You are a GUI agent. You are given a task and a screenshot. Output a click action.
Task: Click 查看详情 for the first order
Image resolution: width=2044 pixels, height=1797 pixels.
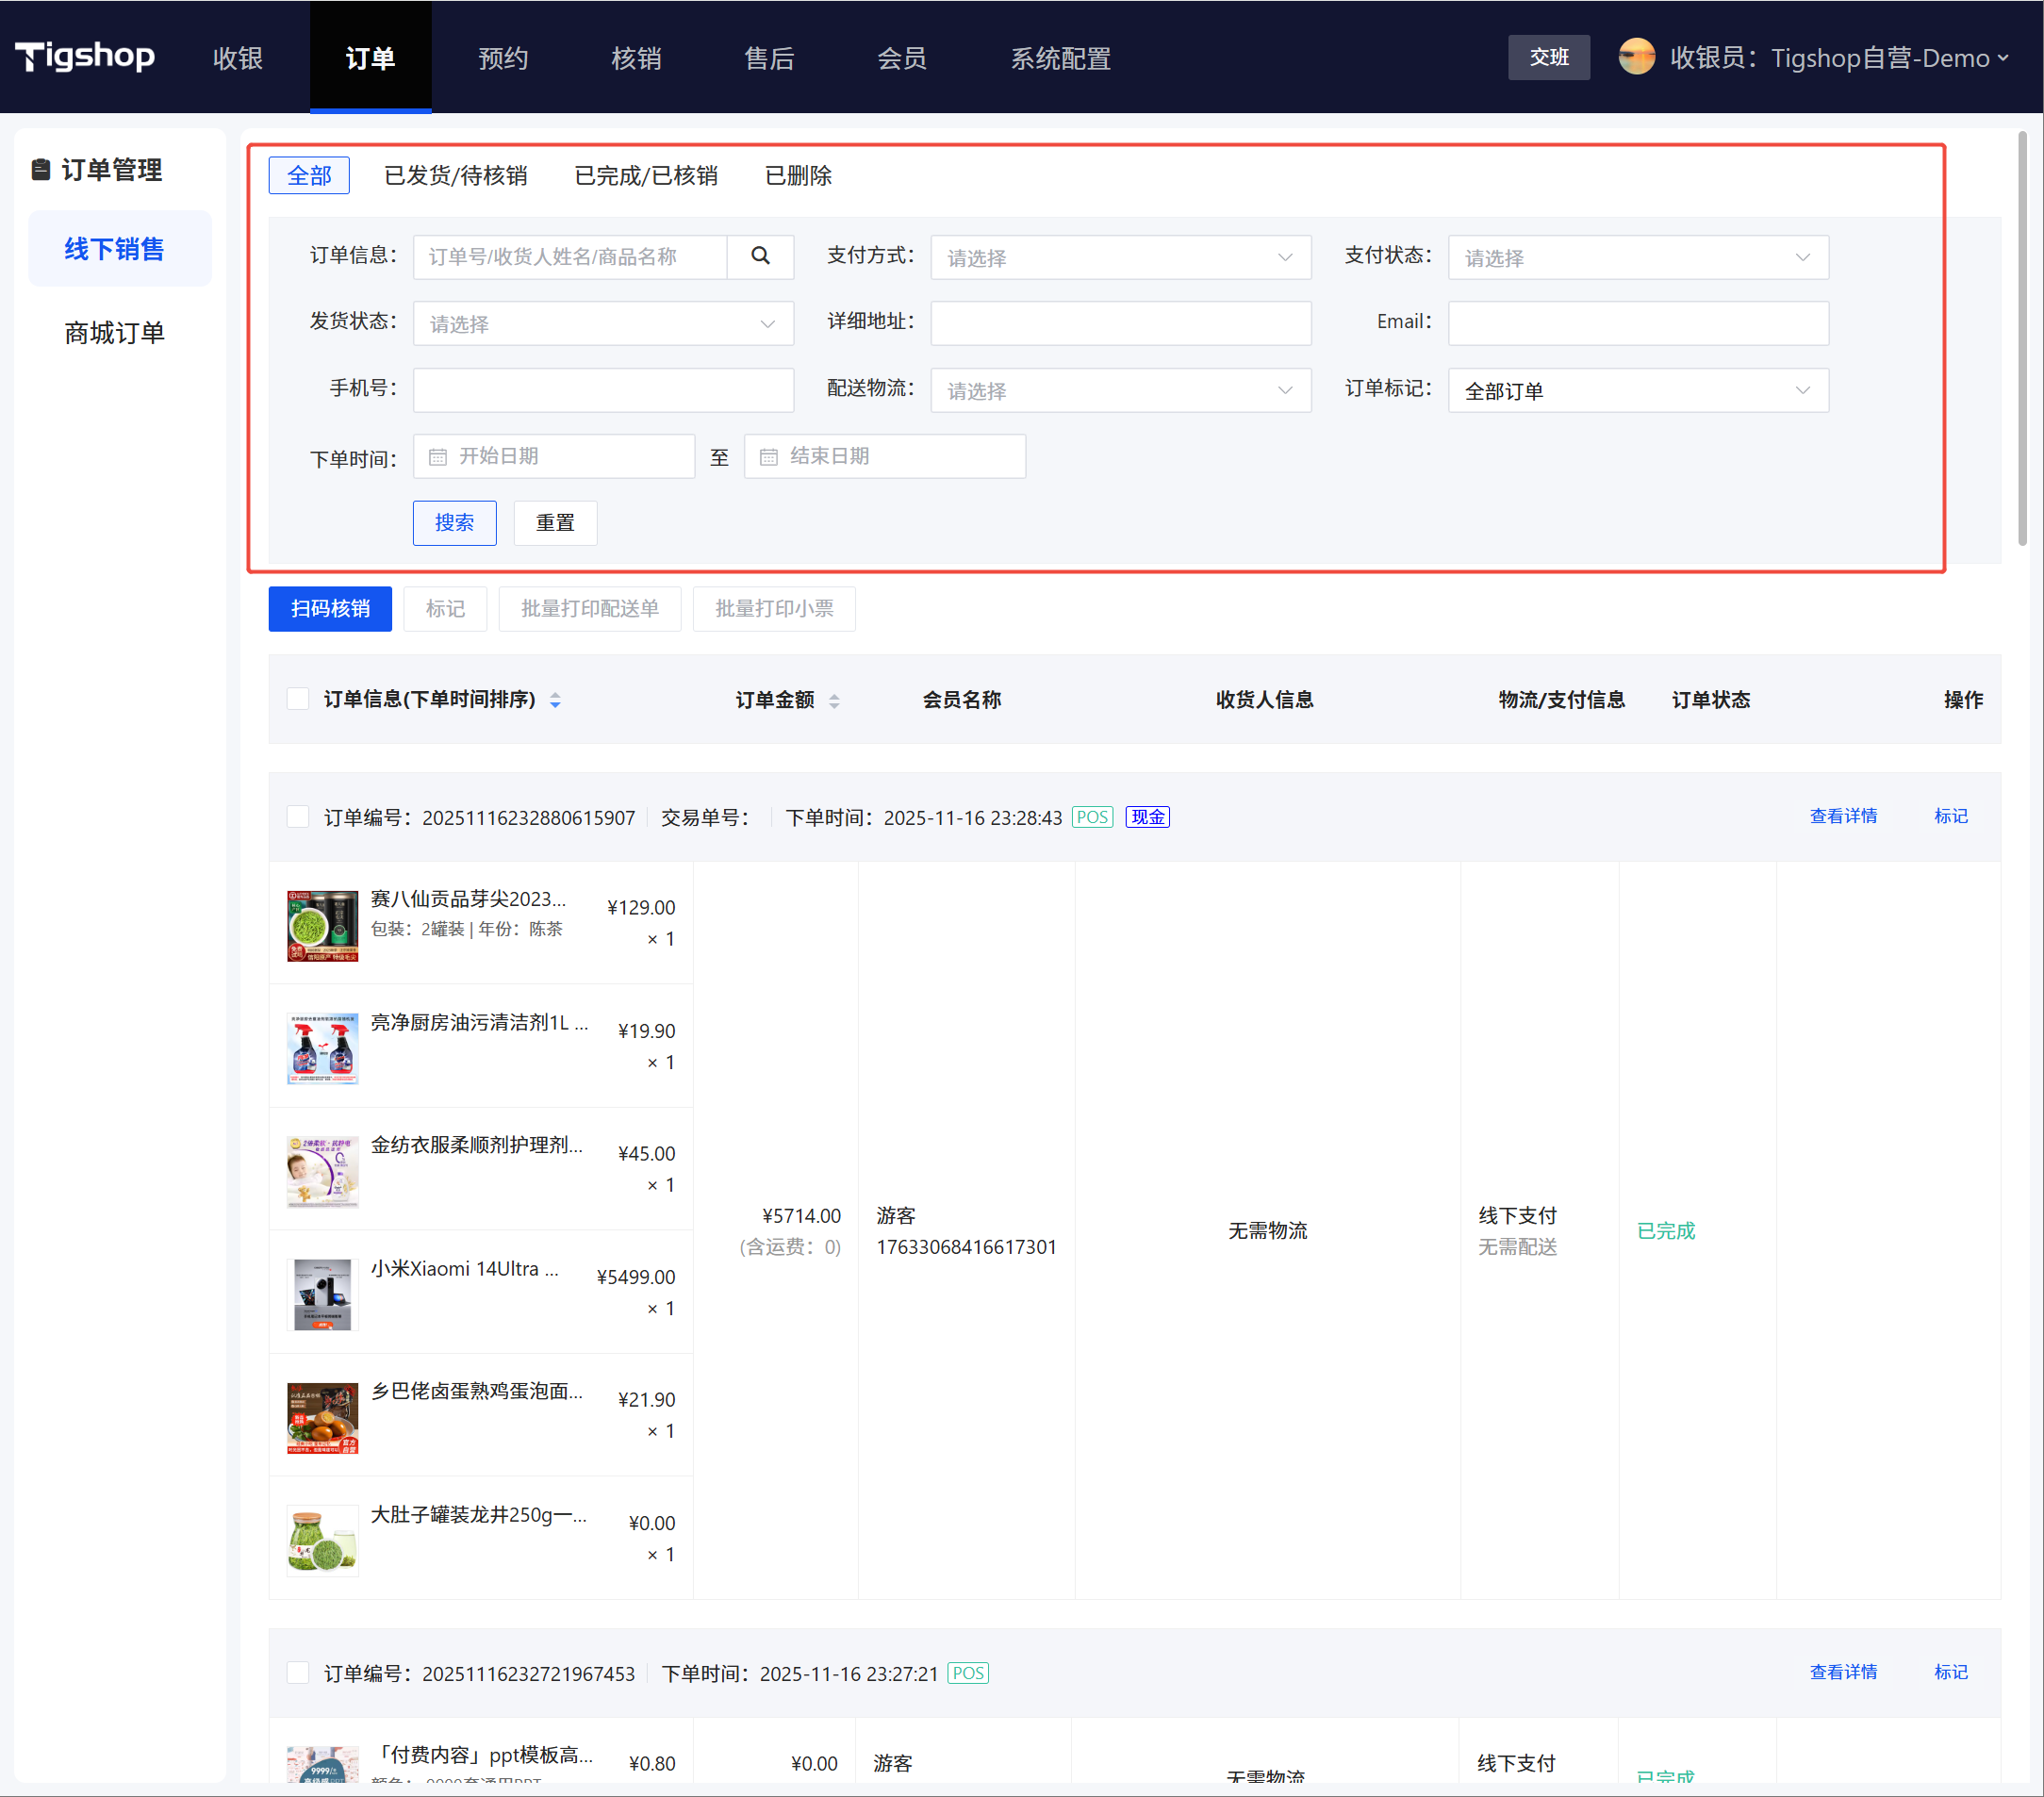pos(1842,816)
